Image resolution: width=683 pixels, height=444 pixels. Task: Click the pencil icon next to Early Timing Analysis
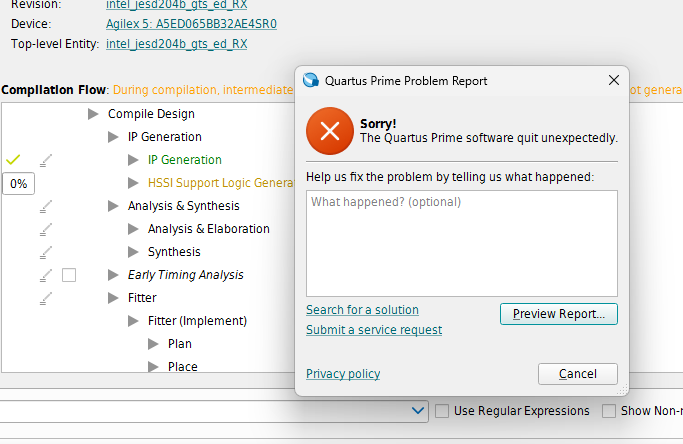pos(46,275)
